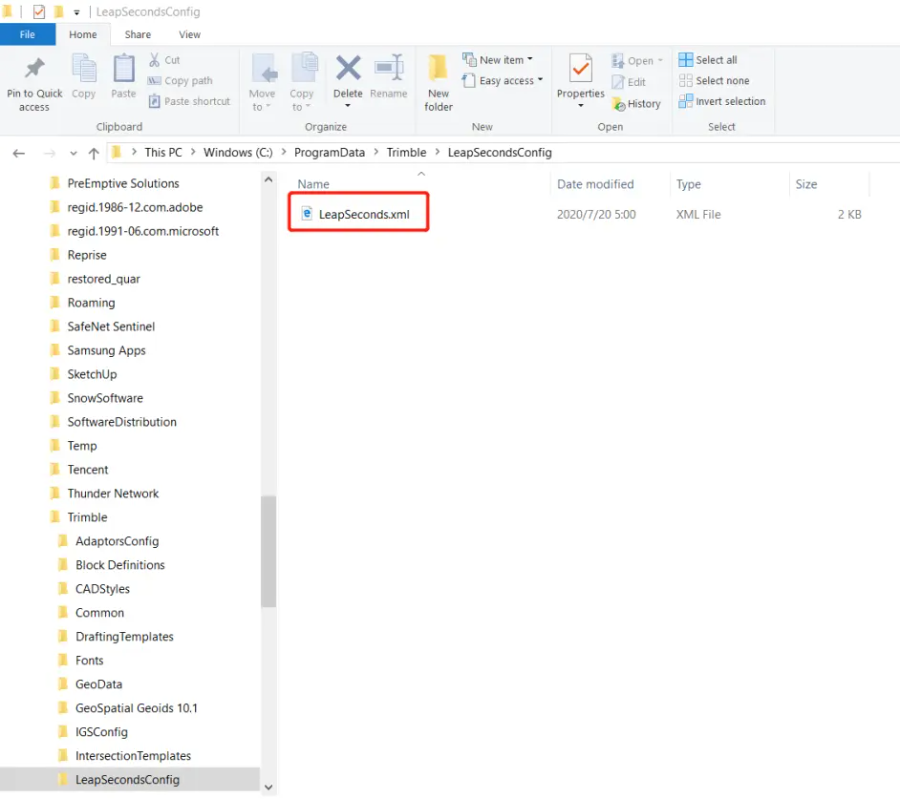Expand the chevron after Trimble in address bar
This screenshot has width=900, height=799.
click(437, 152)
